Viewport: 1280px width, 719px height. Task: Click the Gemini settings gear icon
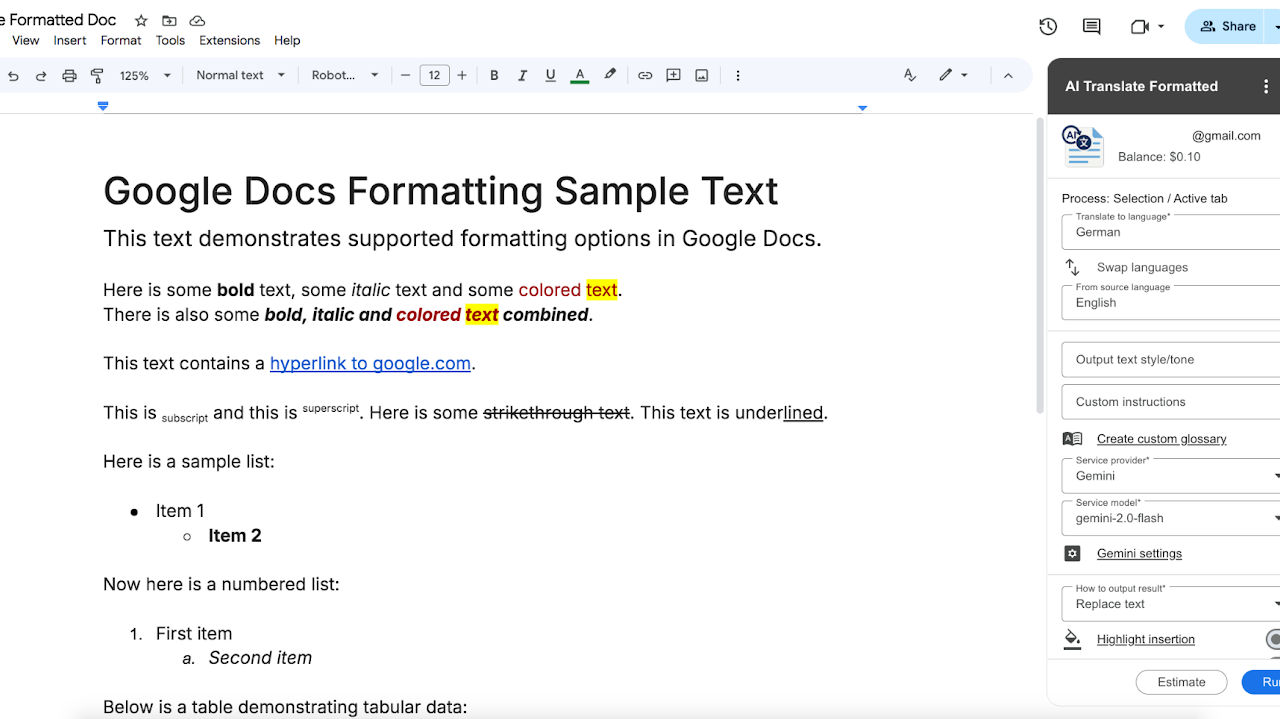tap(1072, 554)
